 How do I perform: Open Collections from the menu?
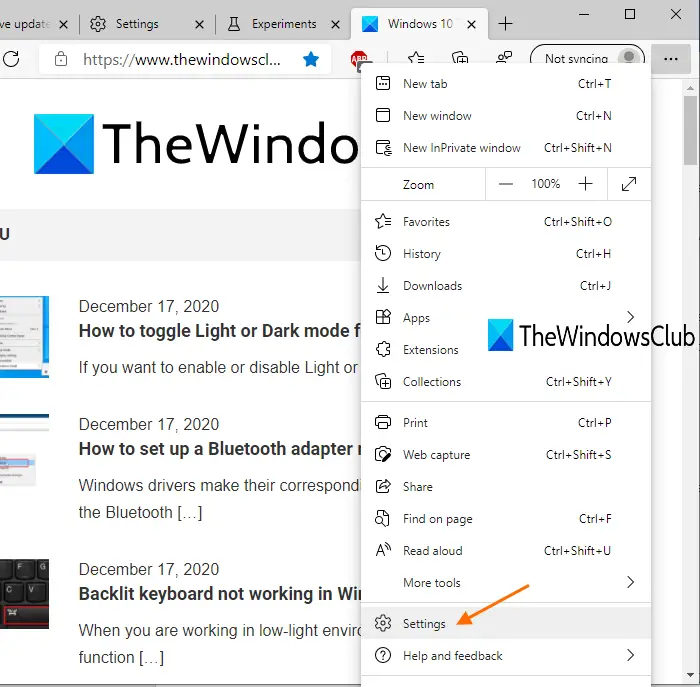[x=506, y=382]
